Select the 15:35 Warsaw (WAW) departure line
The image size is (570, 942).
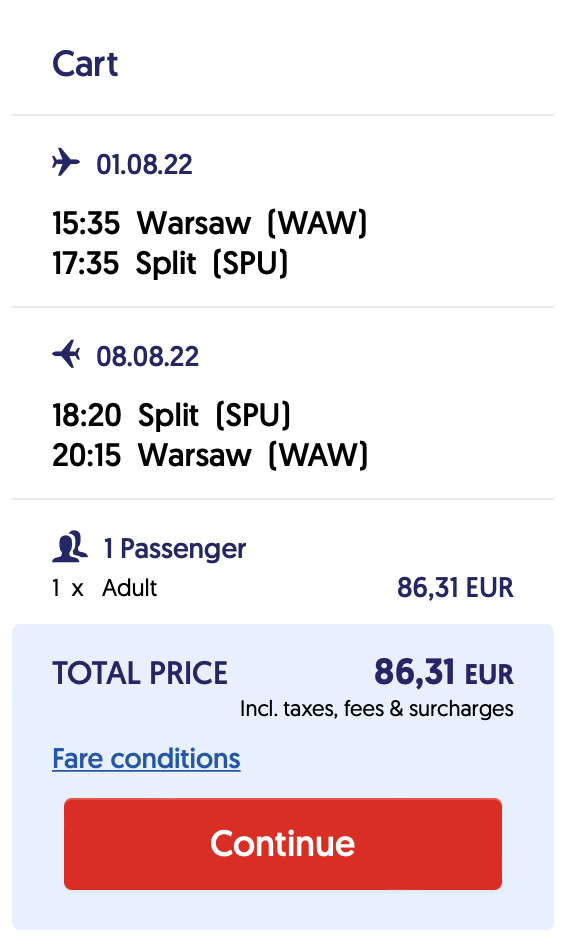[x=210, y=223]
